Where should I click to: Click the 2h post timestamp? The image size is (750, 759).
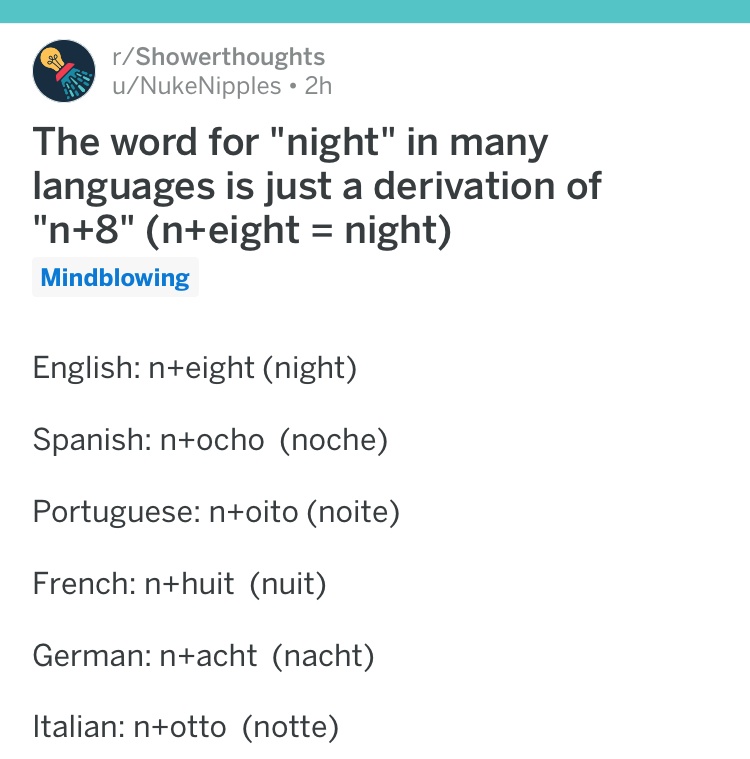coord(318,86)
